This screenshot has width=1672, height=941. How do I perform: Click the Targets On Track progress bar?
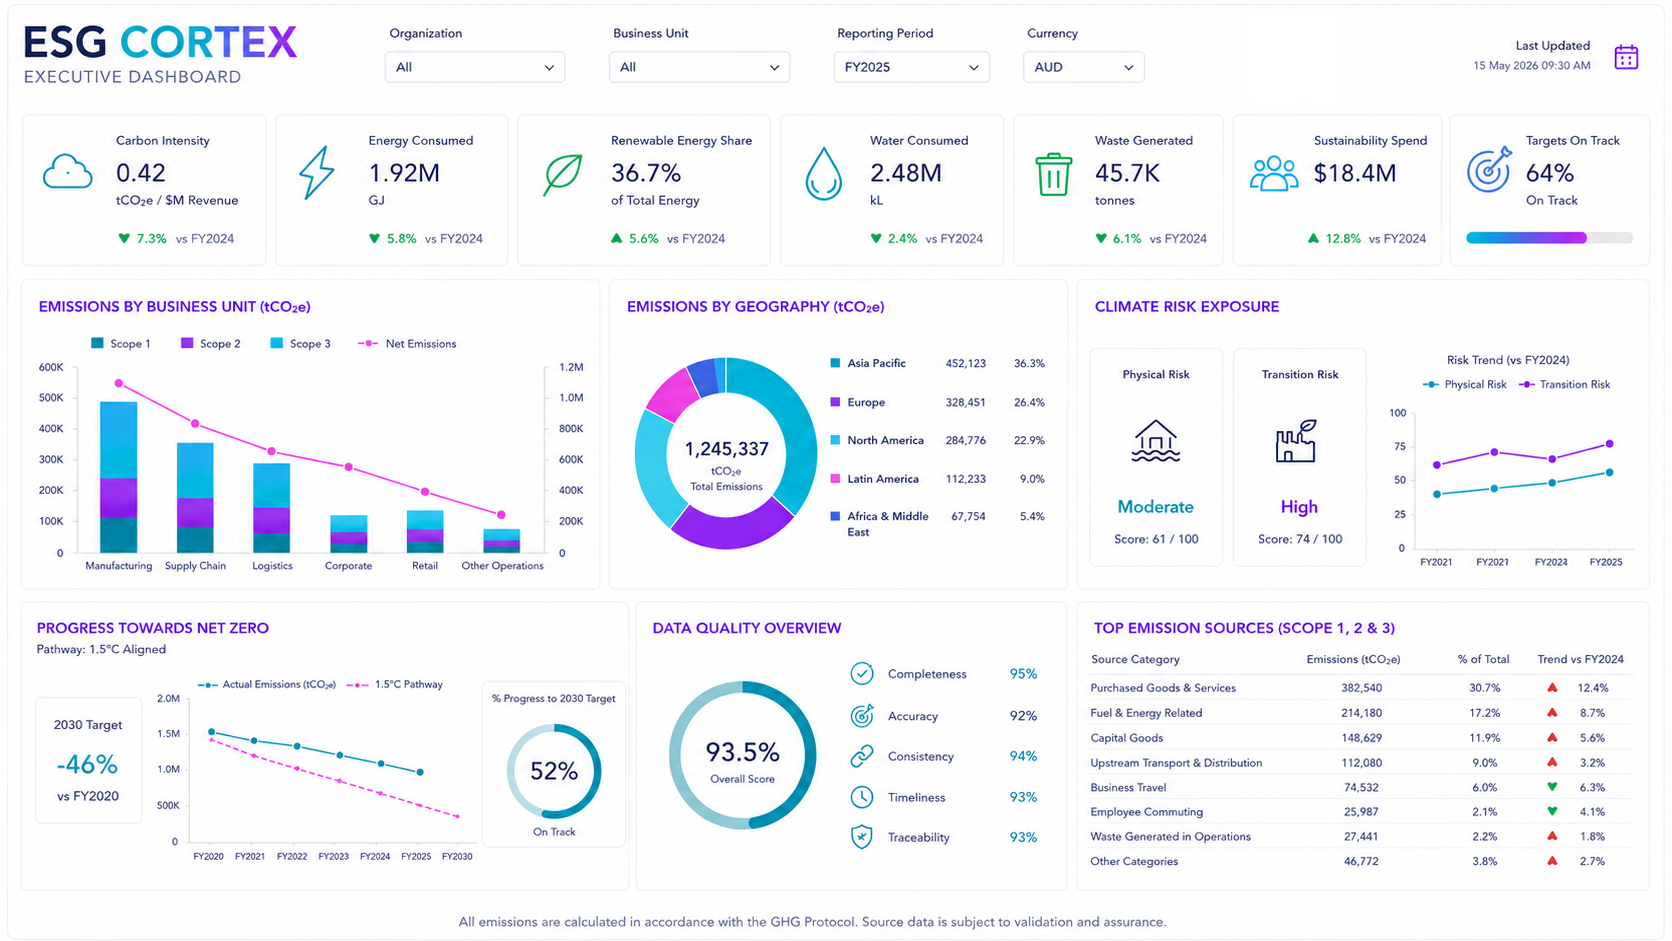[x=1549, y=238]
